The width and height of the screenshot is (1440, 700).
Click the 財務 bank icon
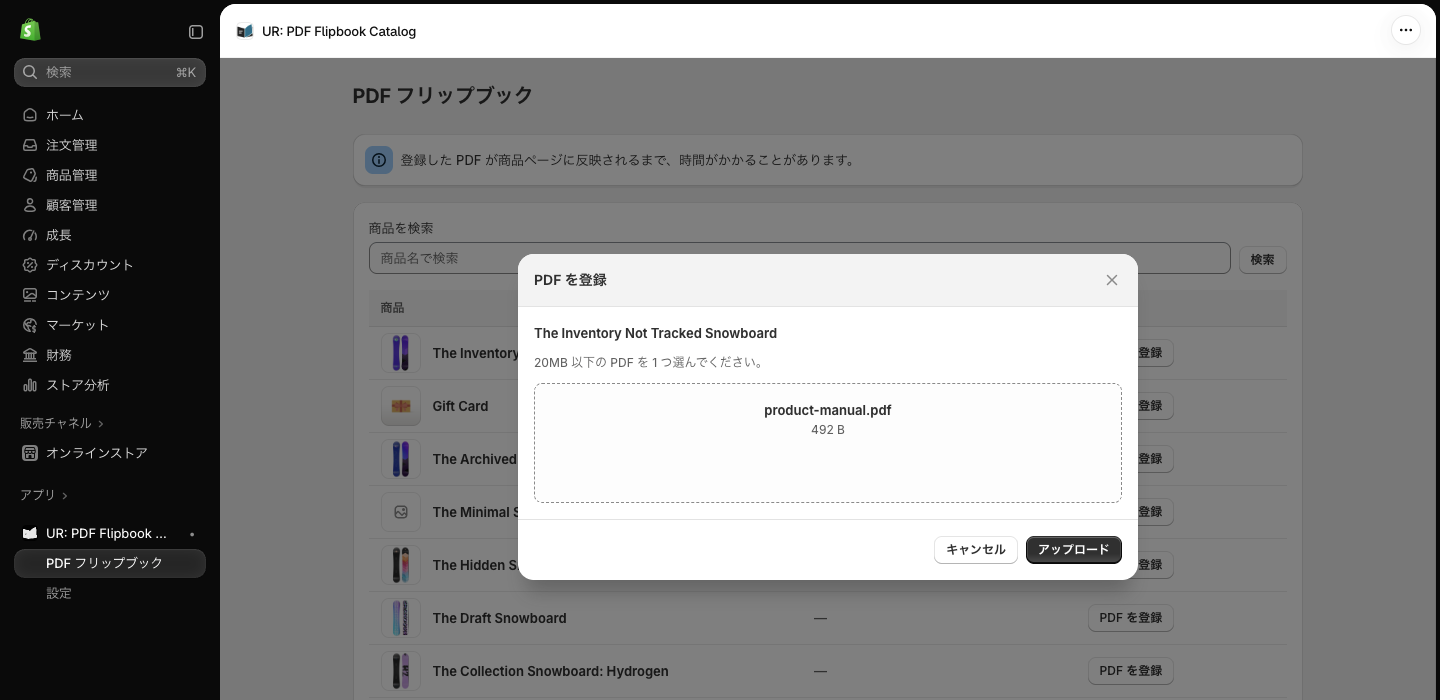(30, 355)
